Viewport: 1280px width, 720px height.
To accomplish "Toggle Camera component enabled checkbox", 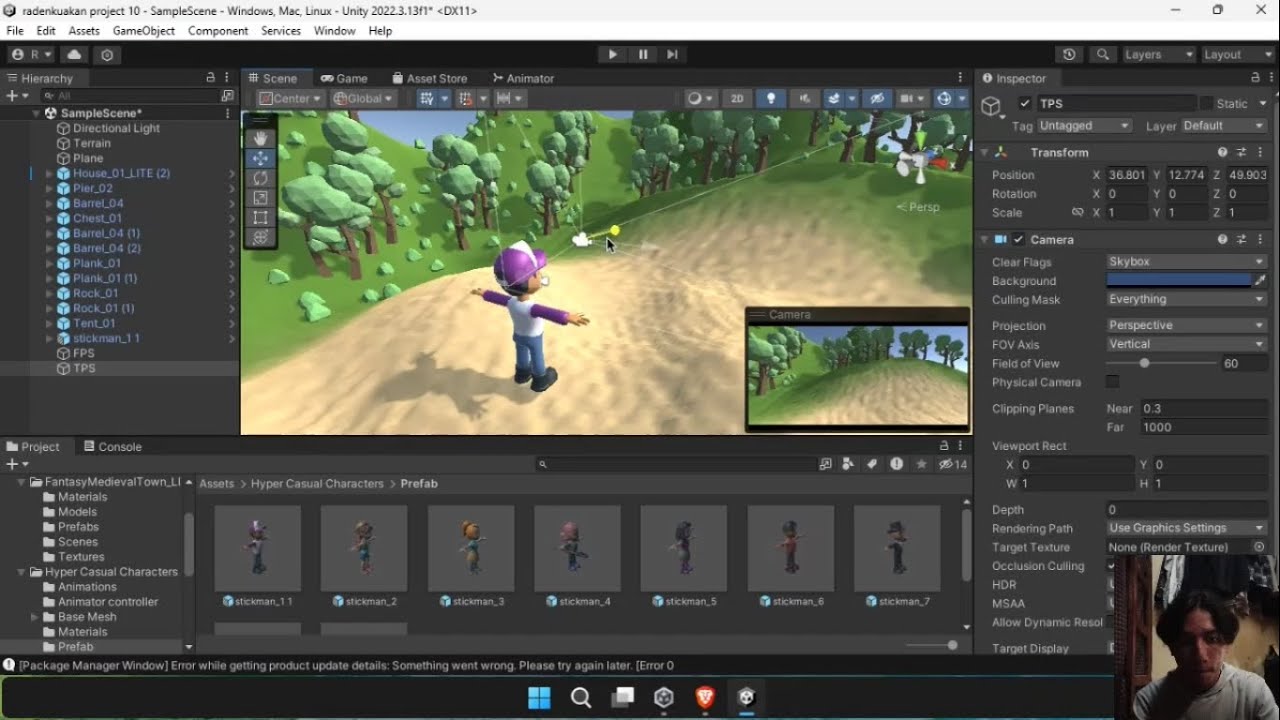I will click(x=1018, y=240).
